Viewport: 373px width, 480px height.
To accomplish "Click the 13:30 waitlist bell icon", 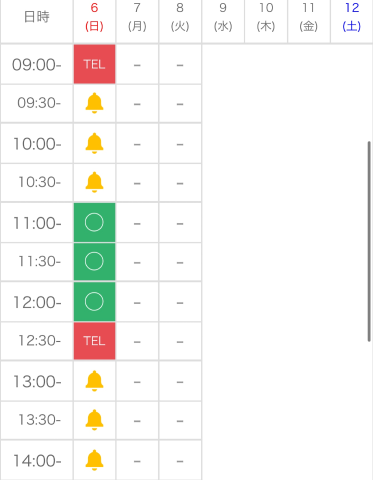I will point(94,420).
